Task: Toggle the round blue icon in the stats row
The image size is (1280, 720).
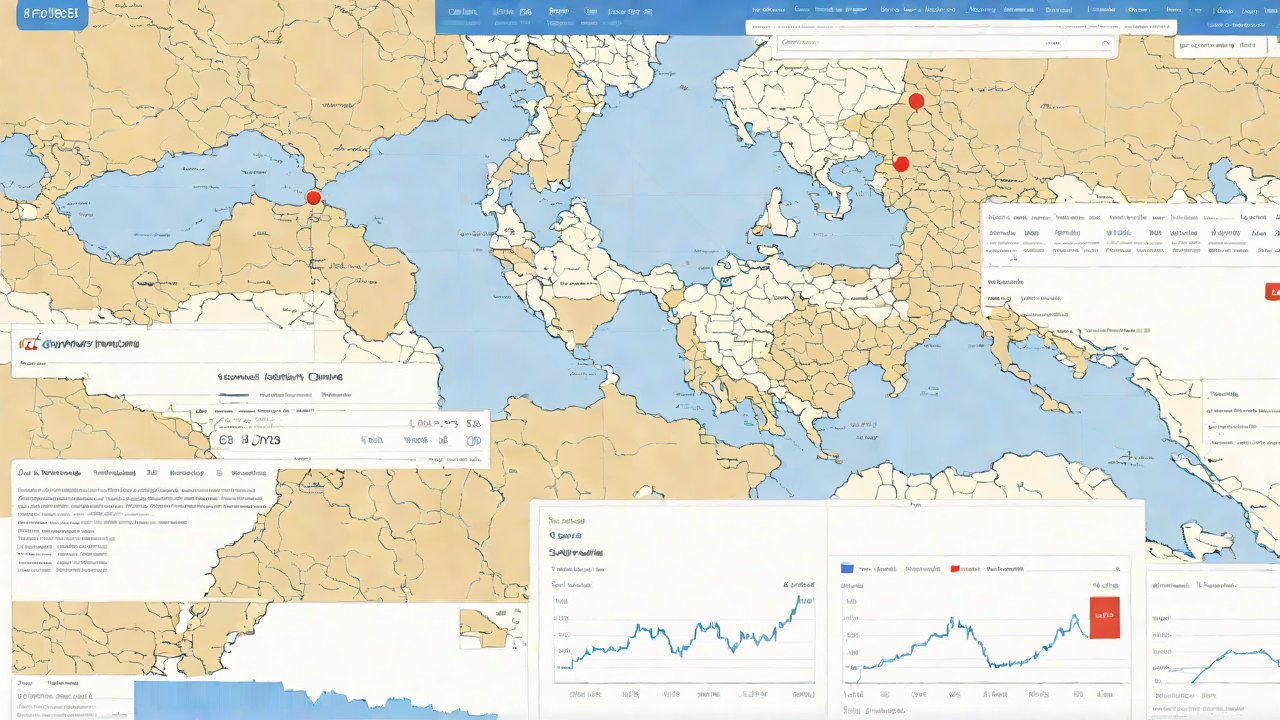Action: pyautogui.click(x=474, y=440)
